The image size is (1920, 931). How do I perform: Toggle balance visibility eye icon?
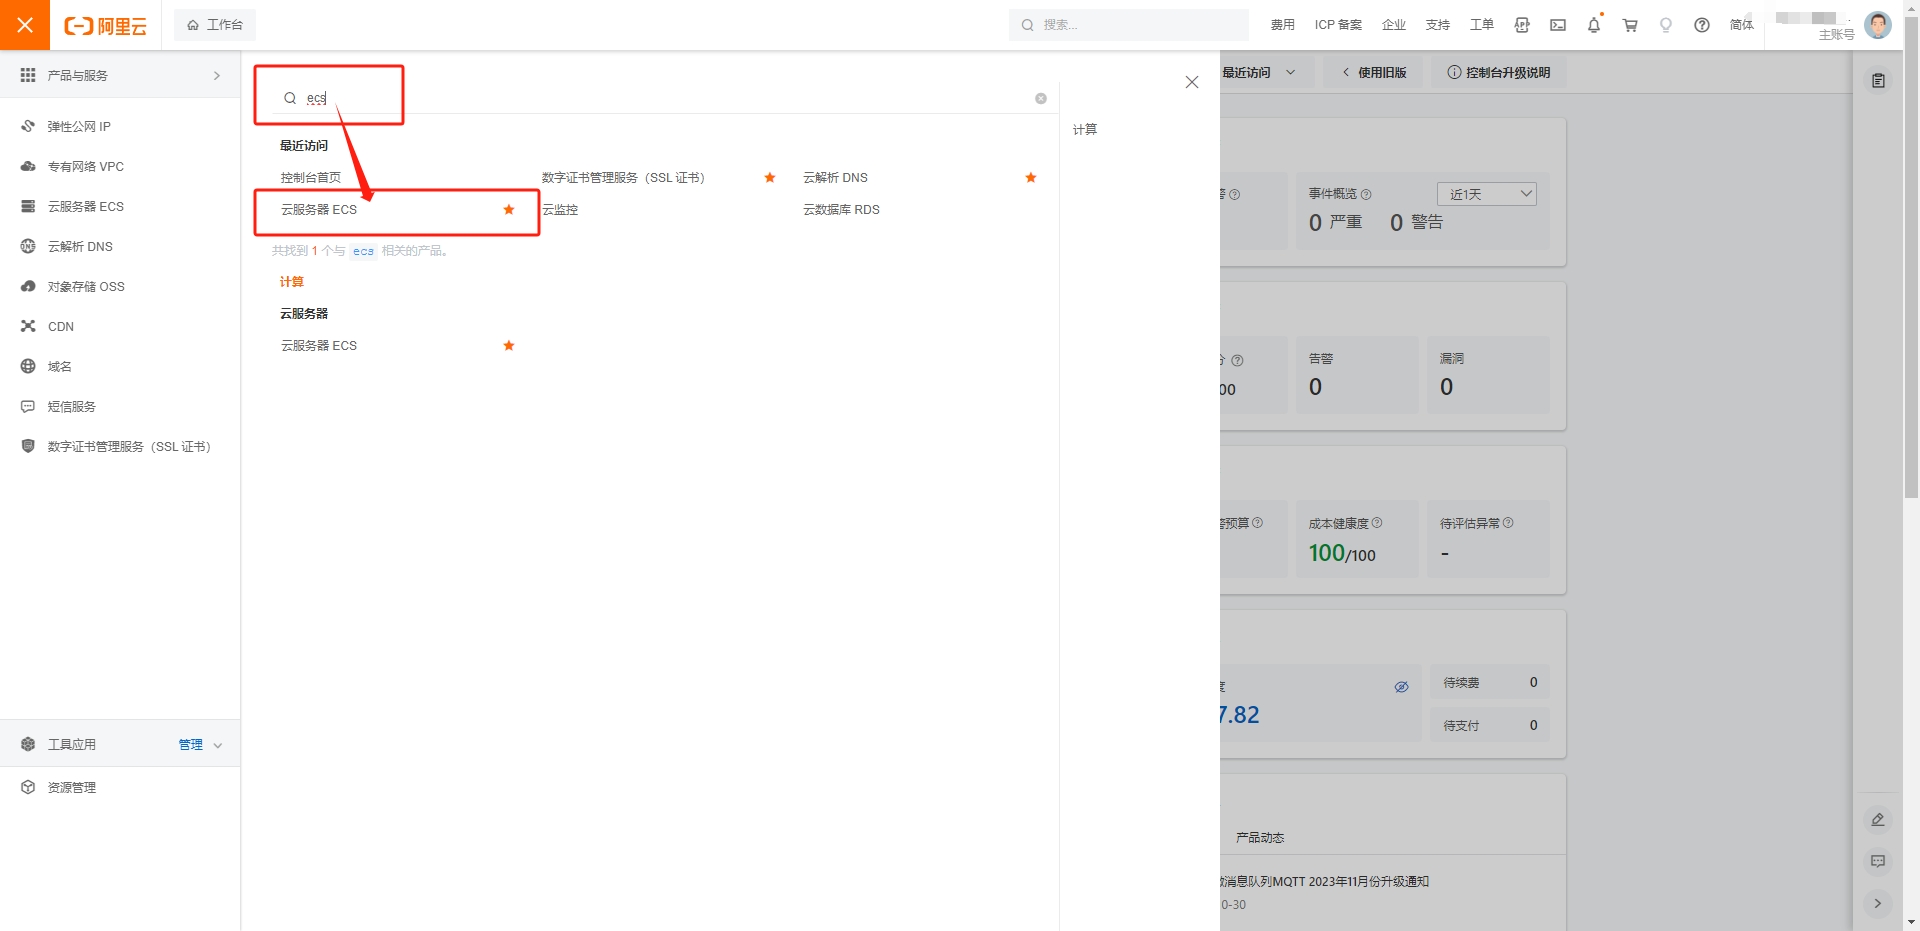[1401, 687]
